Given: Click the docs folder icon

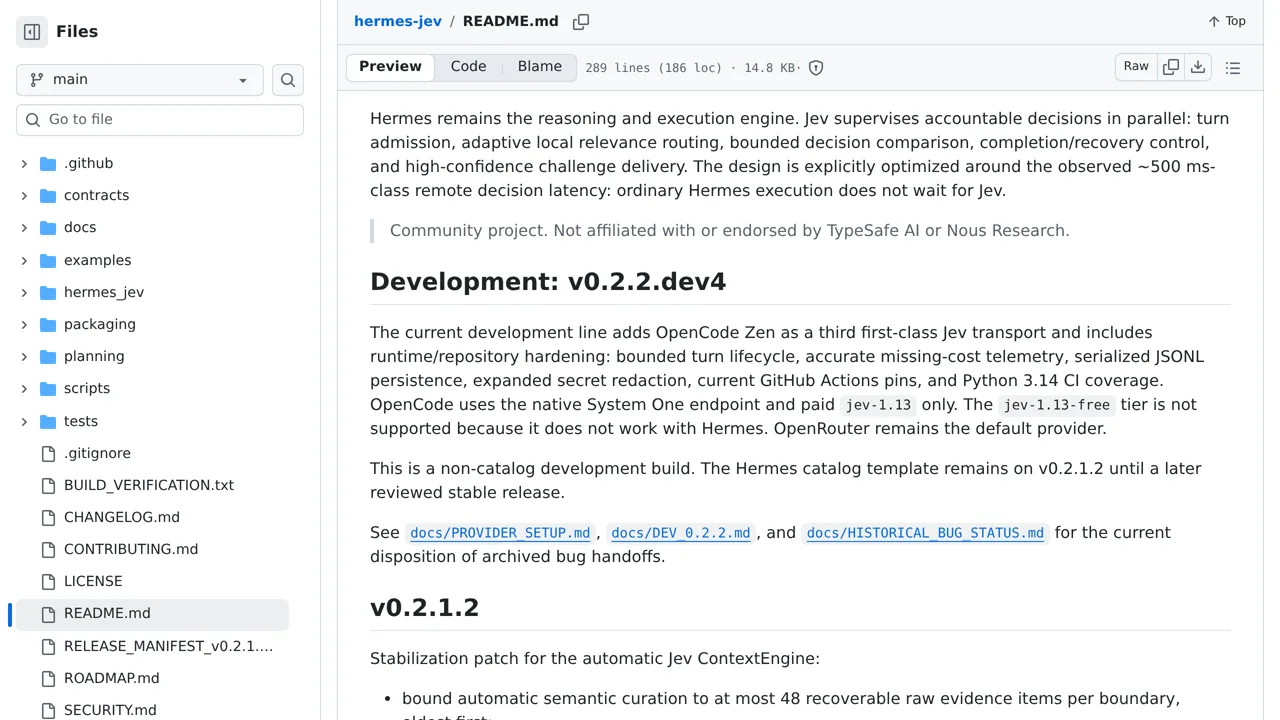Looking at the screenshot, I should [x=48, y=227].
